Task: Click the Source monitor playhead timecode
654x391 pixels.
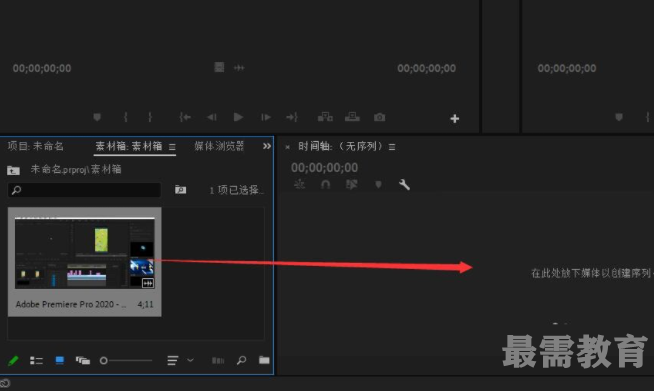Action: point(42,68)
